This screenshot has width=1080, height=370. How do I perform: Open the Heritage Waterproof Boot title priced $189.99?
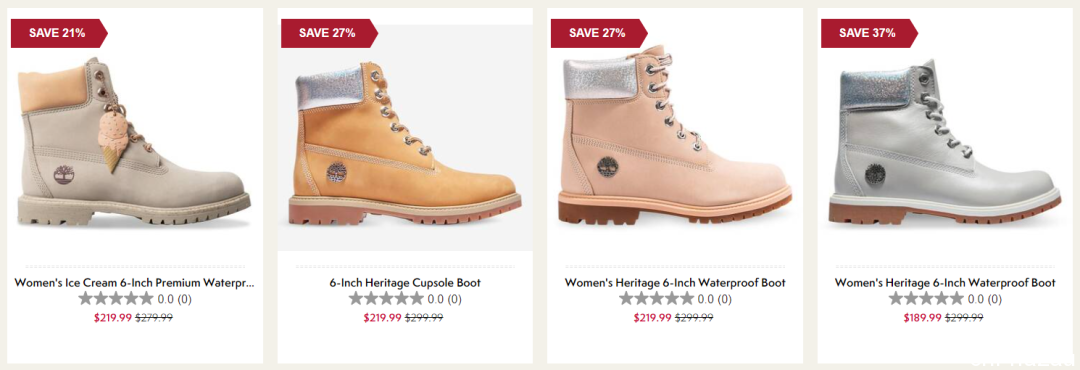pos(945,282)
